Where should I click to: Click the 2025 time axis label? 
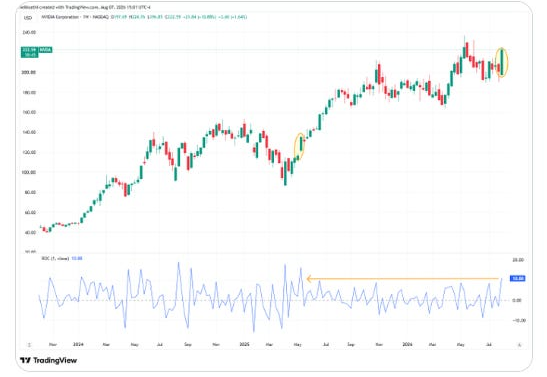point(244,344)
